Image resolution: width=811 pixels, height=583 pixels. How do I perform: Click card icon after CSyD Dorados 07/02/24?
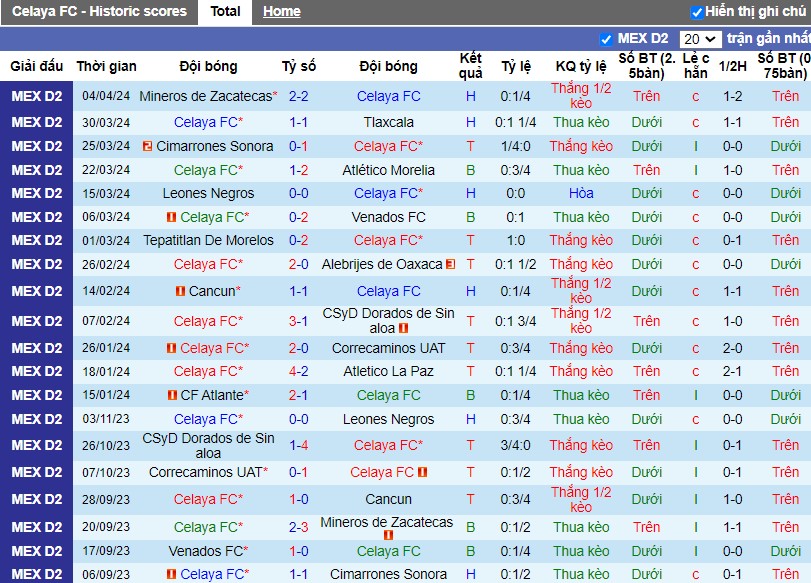pyautogui.click(x=404, y=328)
